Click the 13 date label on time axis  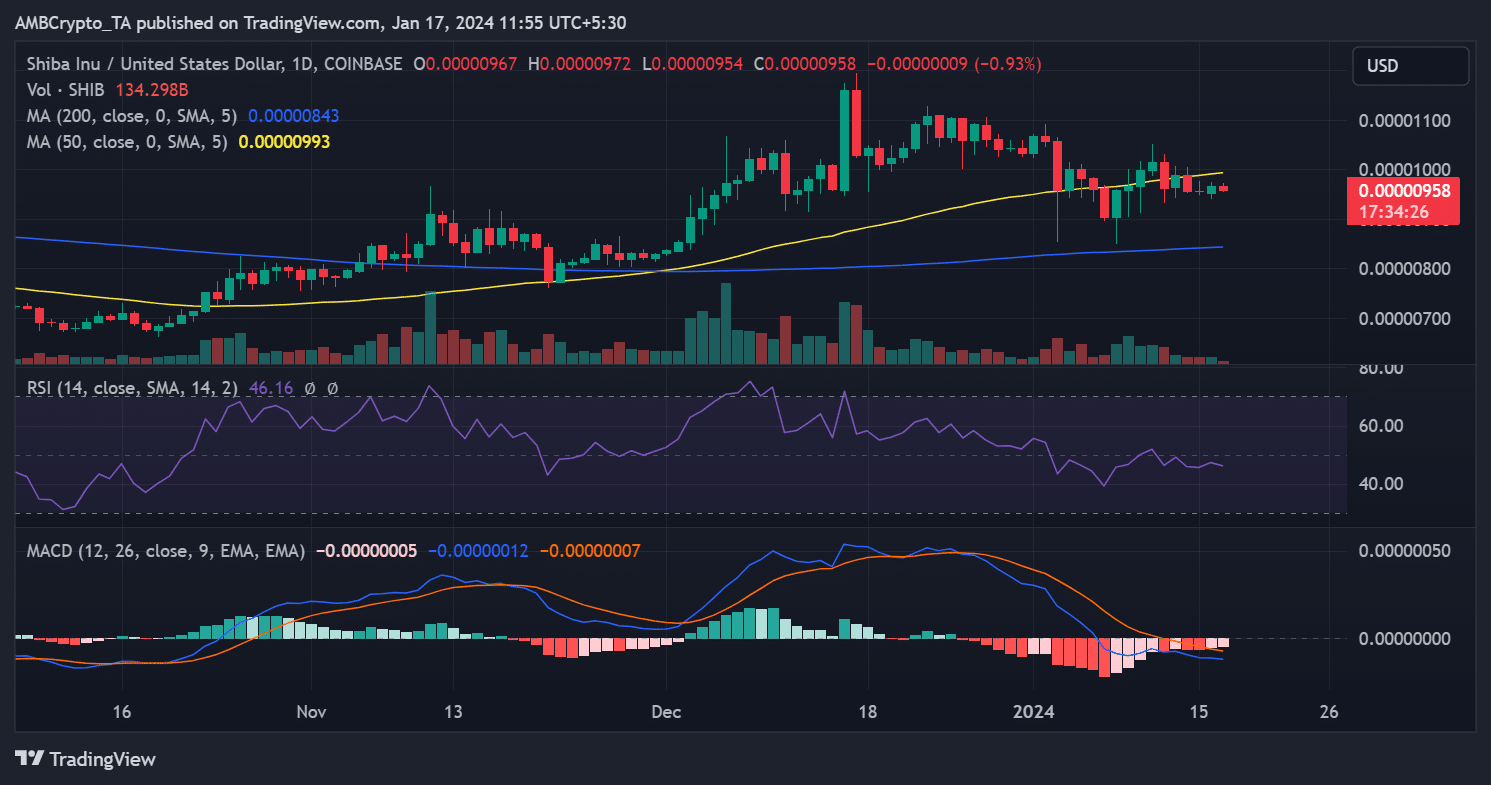pos(452,712)
